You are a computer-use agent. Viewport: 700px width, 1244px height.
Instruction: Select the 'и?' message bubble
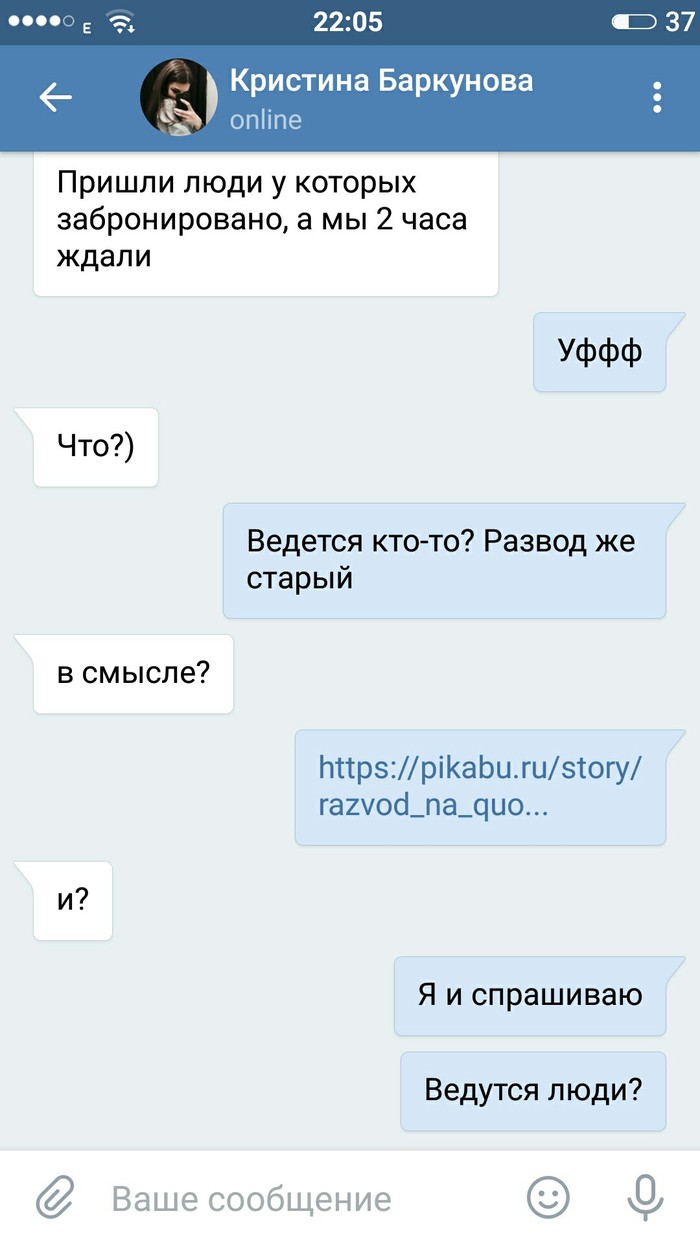click(73, 900)
